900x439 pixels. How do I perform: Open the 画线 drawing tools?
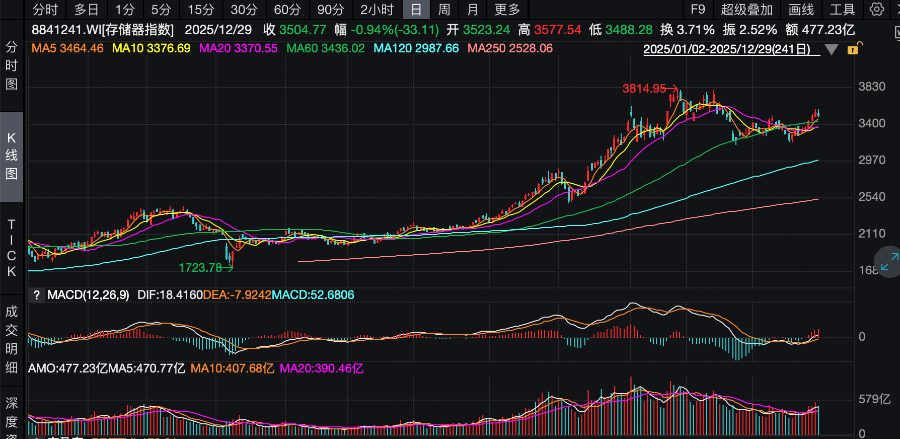(x=802, y=9)
